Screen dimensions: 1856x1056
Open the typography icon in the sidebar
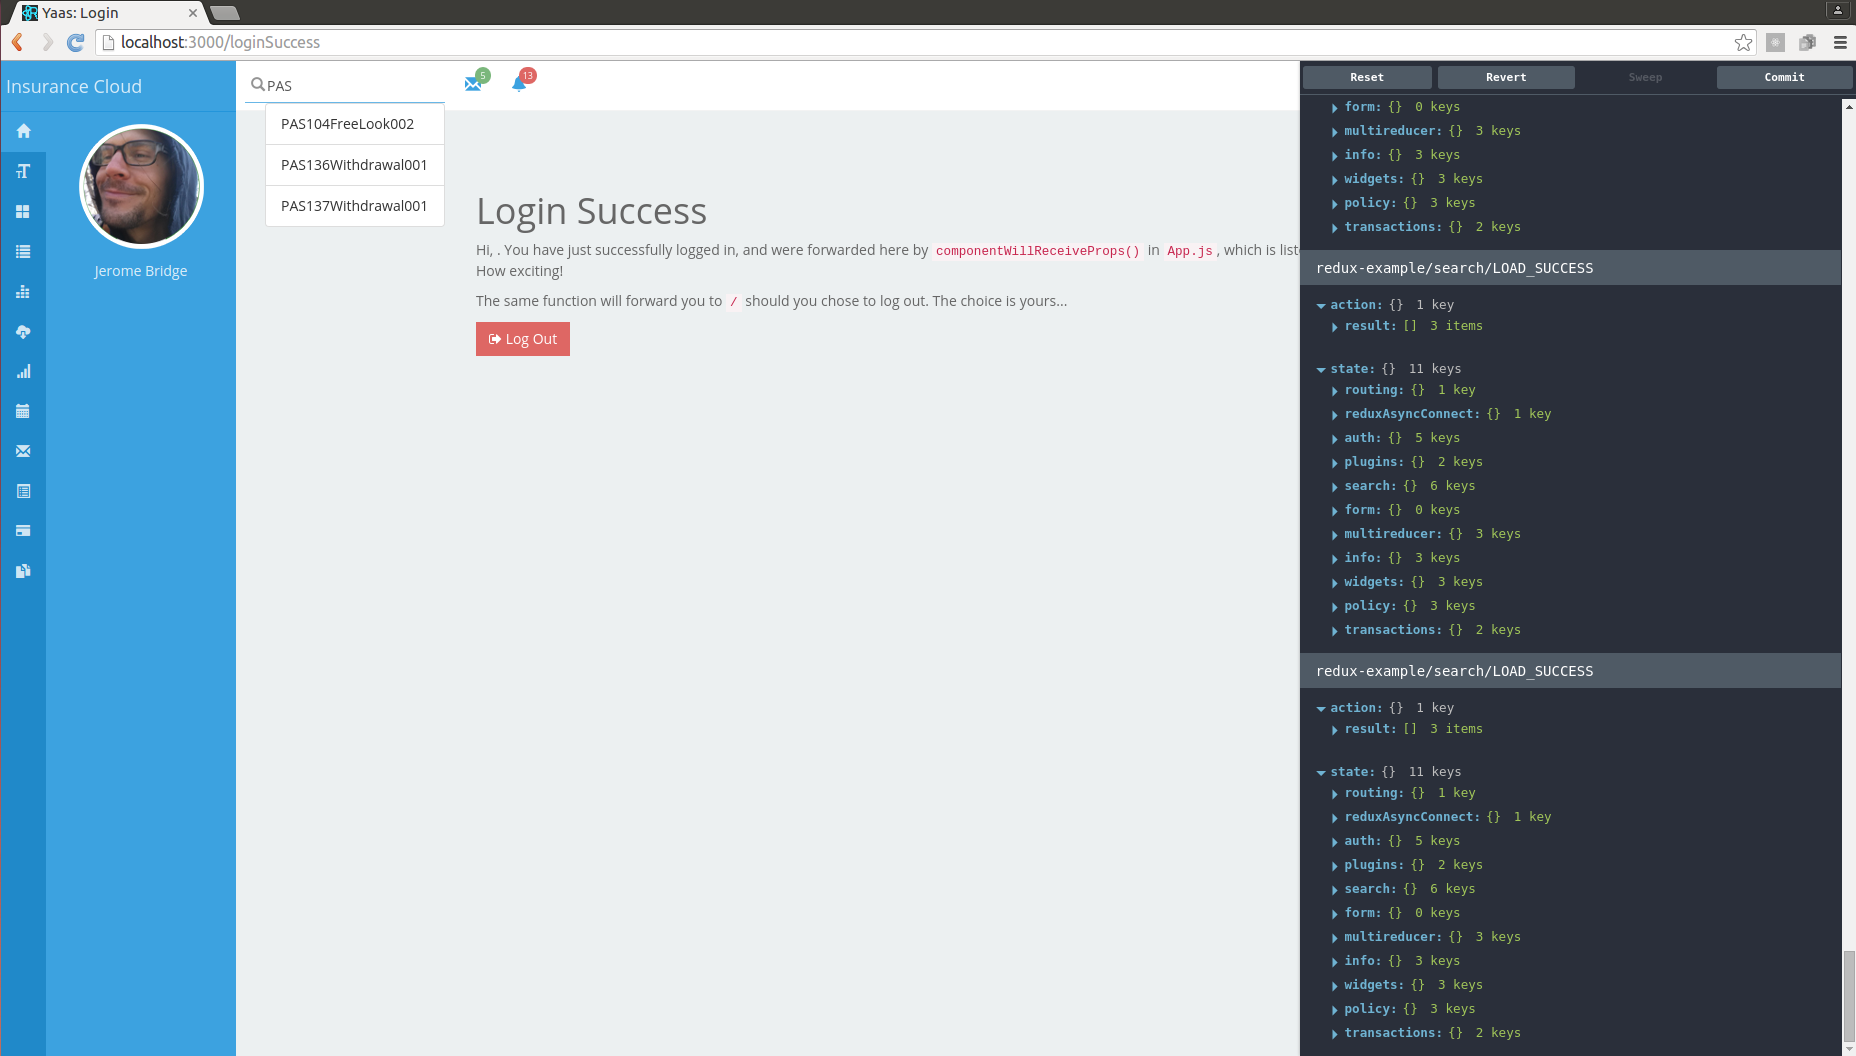tap(23, 171)
